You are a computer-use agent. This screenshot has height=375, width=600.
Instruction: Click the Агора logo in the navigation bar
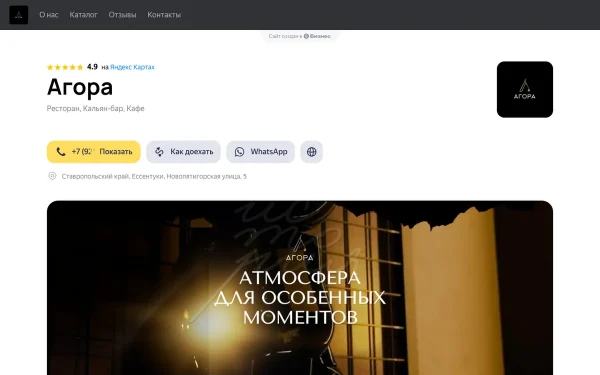[19, 15]
